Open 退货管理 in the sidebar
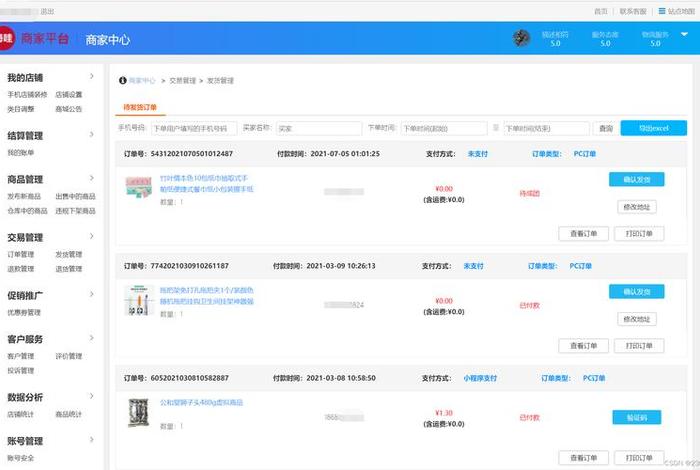The width and height of the screenshot is (700, 470). click(x=69, y=269)
